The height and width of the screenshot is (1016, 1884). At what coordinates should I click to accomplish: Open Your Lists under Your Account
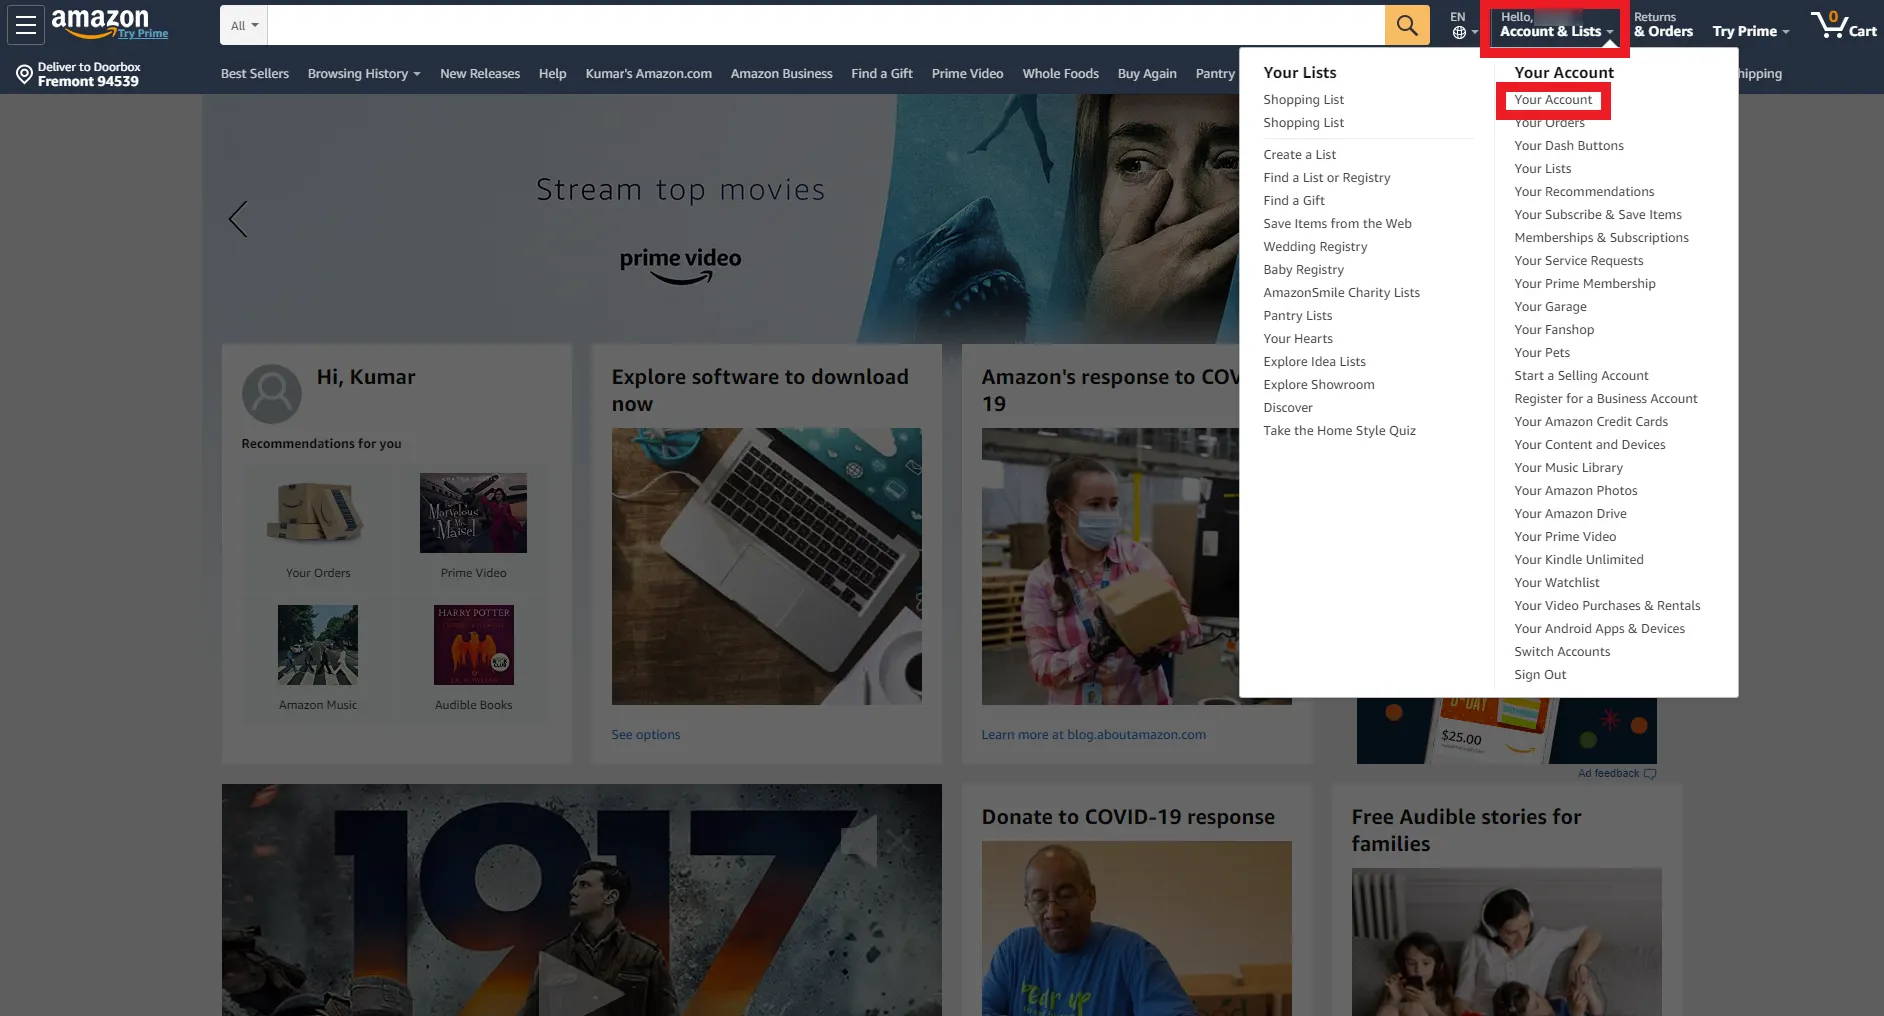click(x=1542, y=168)
